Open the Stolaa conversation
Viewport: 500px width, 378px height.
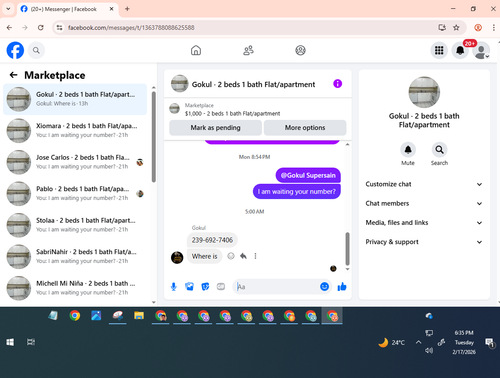click(x=75, y=225)
